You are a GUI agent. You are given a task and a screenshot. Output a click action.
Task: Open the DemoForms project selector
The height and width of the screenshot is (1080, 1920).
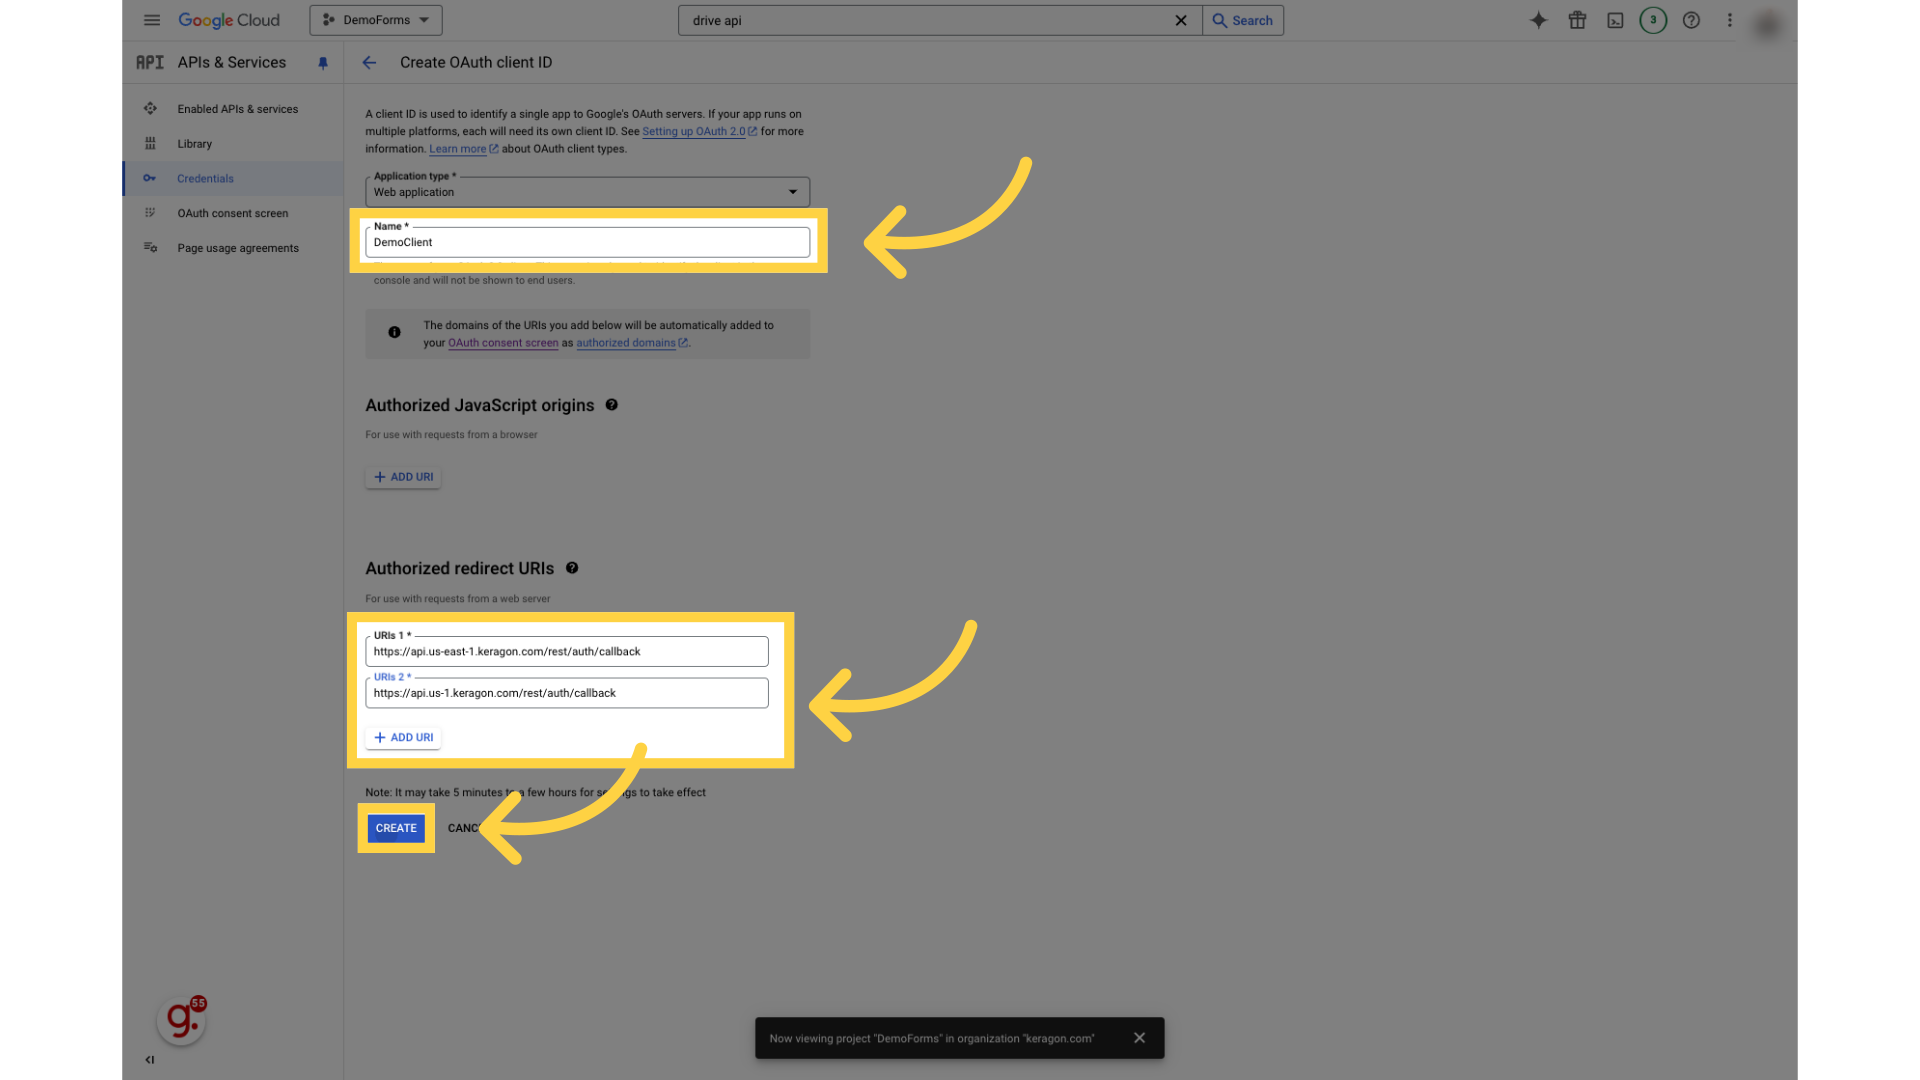coord(376,20)
